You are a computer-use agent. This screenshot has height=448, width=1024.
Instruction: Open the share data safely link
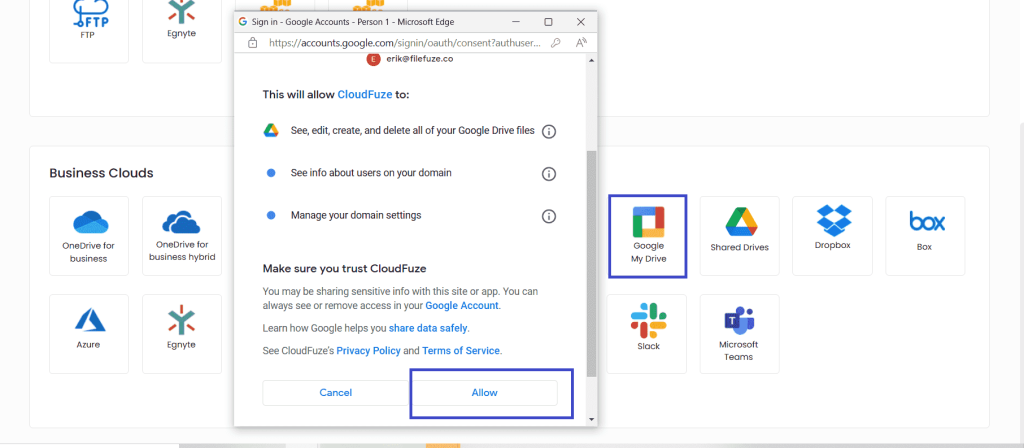(428, 328)
